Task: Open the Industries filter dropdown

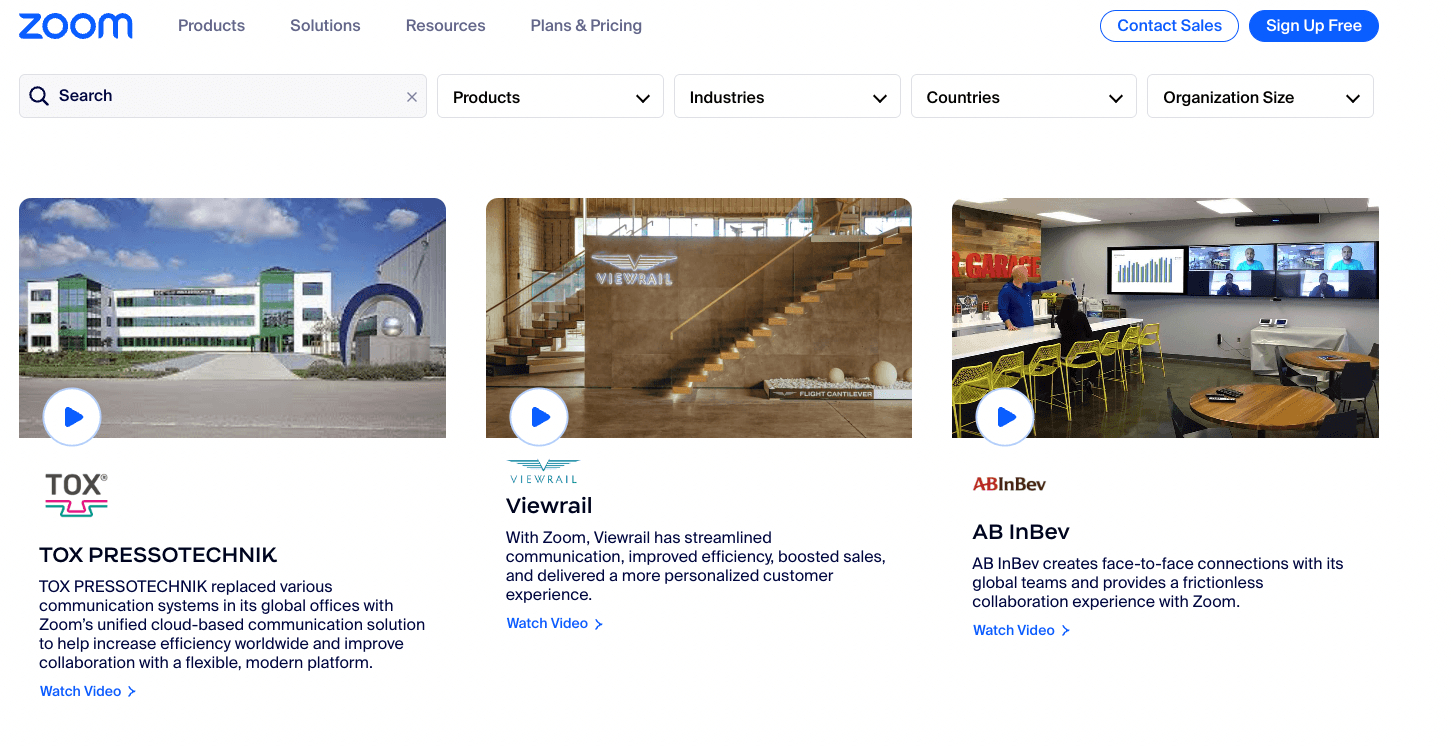Action: (787, 97)
